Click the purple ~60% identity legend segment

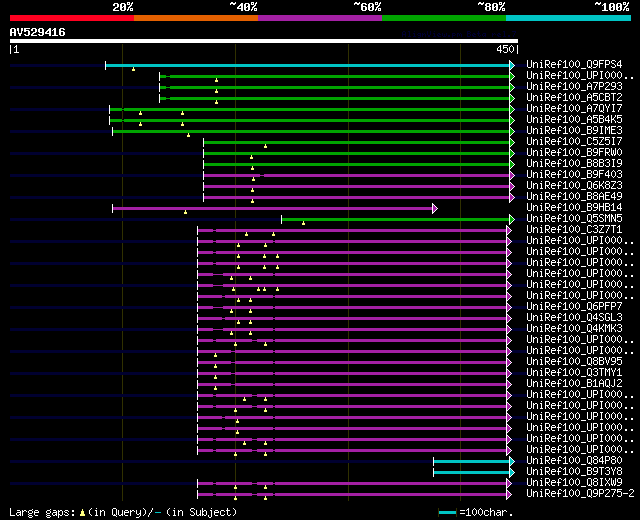click(320, 18)
